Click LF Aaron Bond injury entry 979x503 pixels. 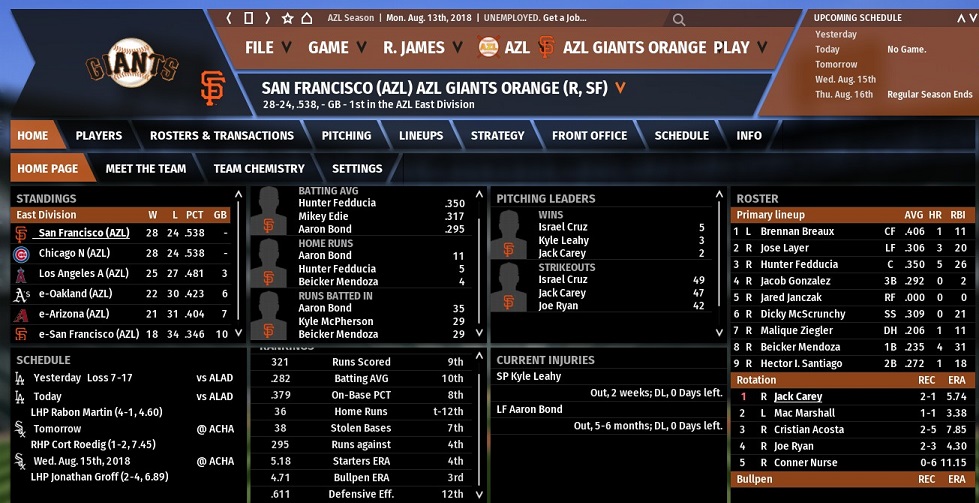(x=529, y=409)
